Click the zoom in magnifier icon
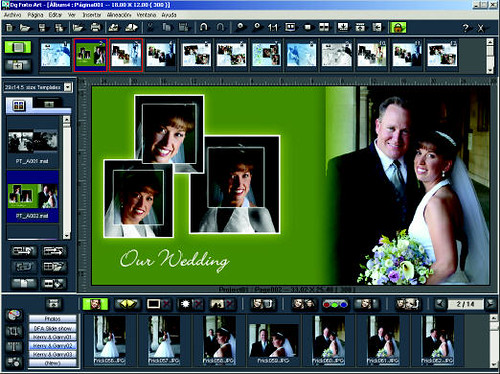 click(240, 27)
